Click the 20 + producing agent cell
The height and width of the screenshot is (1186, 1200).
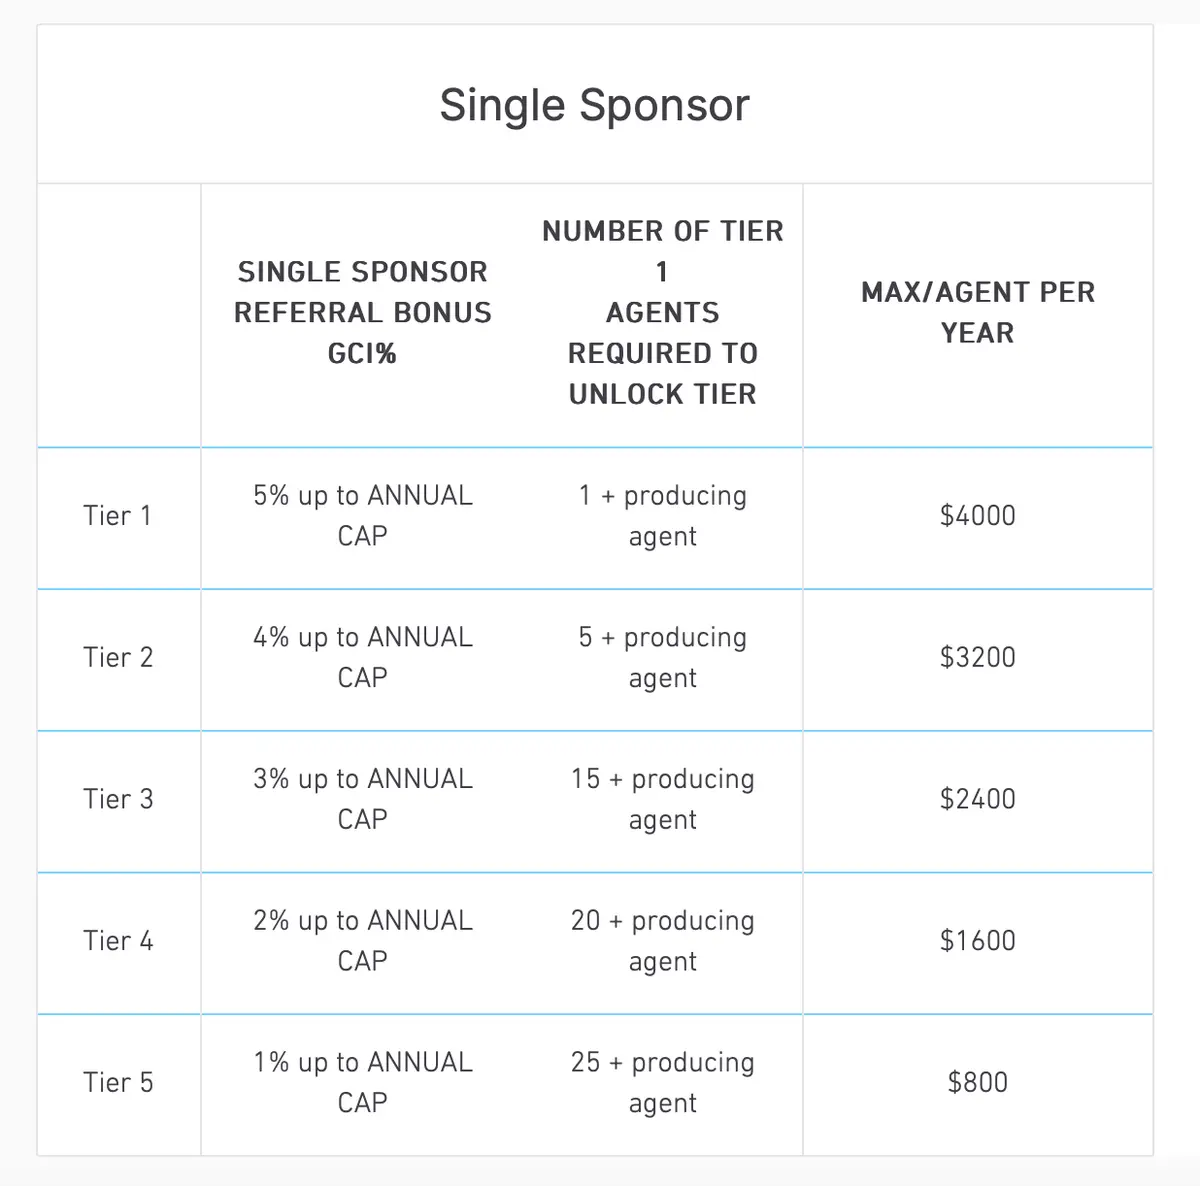pyautogui.click(x=663, y=941)
